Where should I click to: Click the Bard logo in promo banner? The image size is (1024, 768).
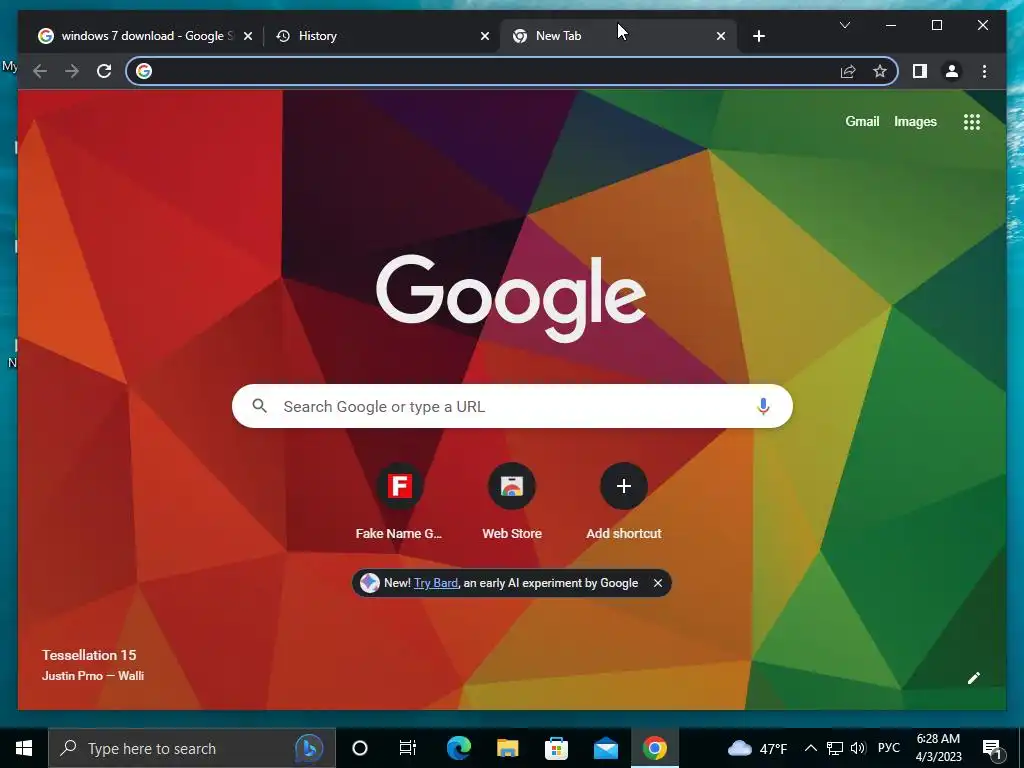point(370,583)
